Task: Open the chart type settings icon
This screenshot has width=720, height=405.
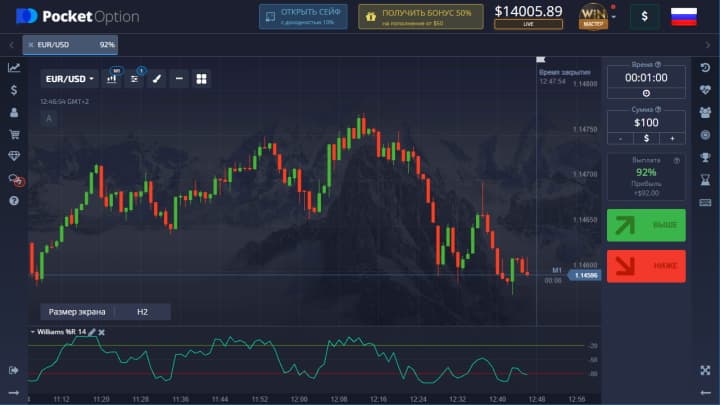Action: tap(112, 78)
